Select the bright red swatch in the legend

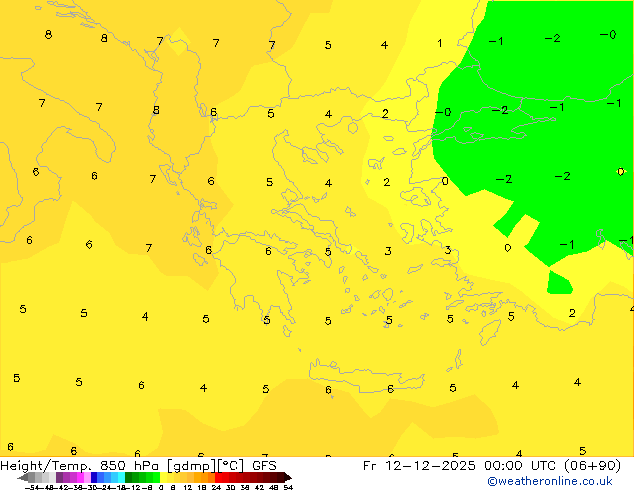[219, 477]
